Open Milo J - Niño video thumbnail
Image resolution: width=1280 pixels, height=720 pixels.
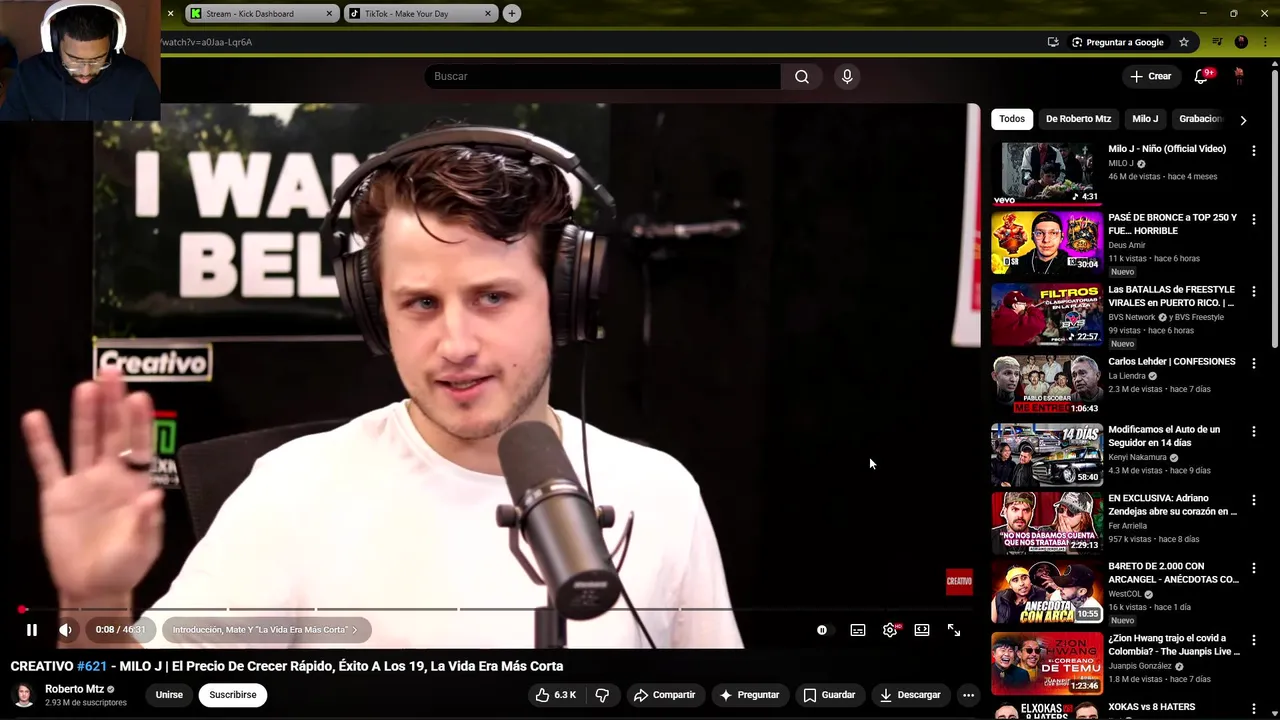[x=1046, y=173]
